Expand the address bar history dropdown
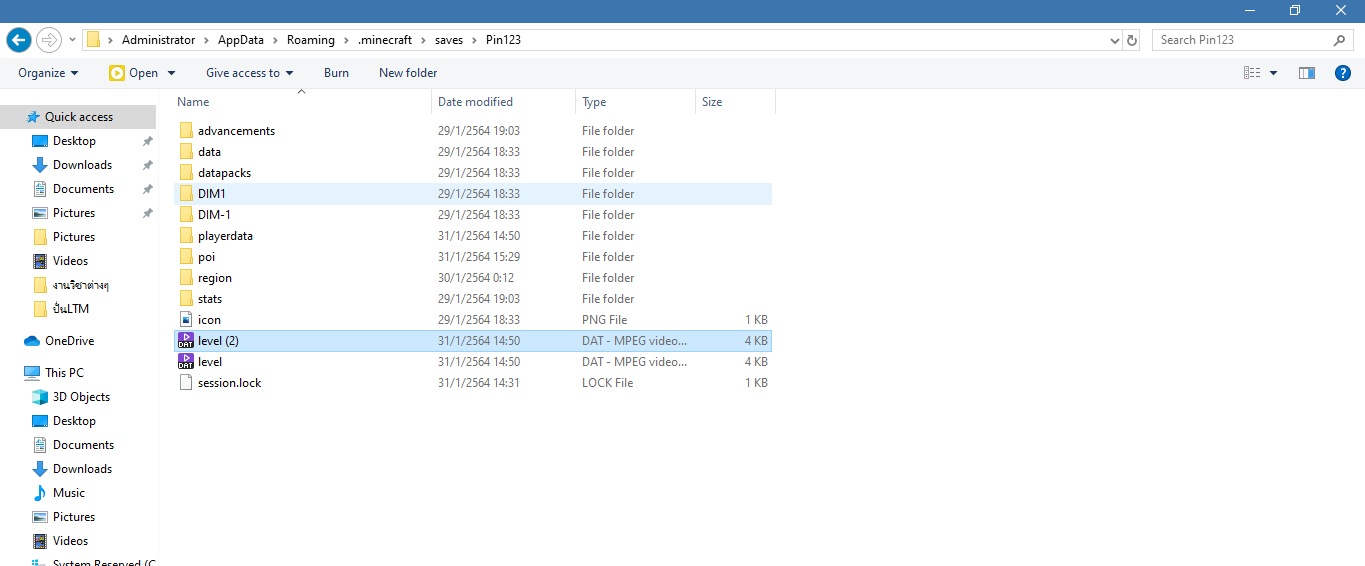1365x566 pixels. [x=1115, y=40]
